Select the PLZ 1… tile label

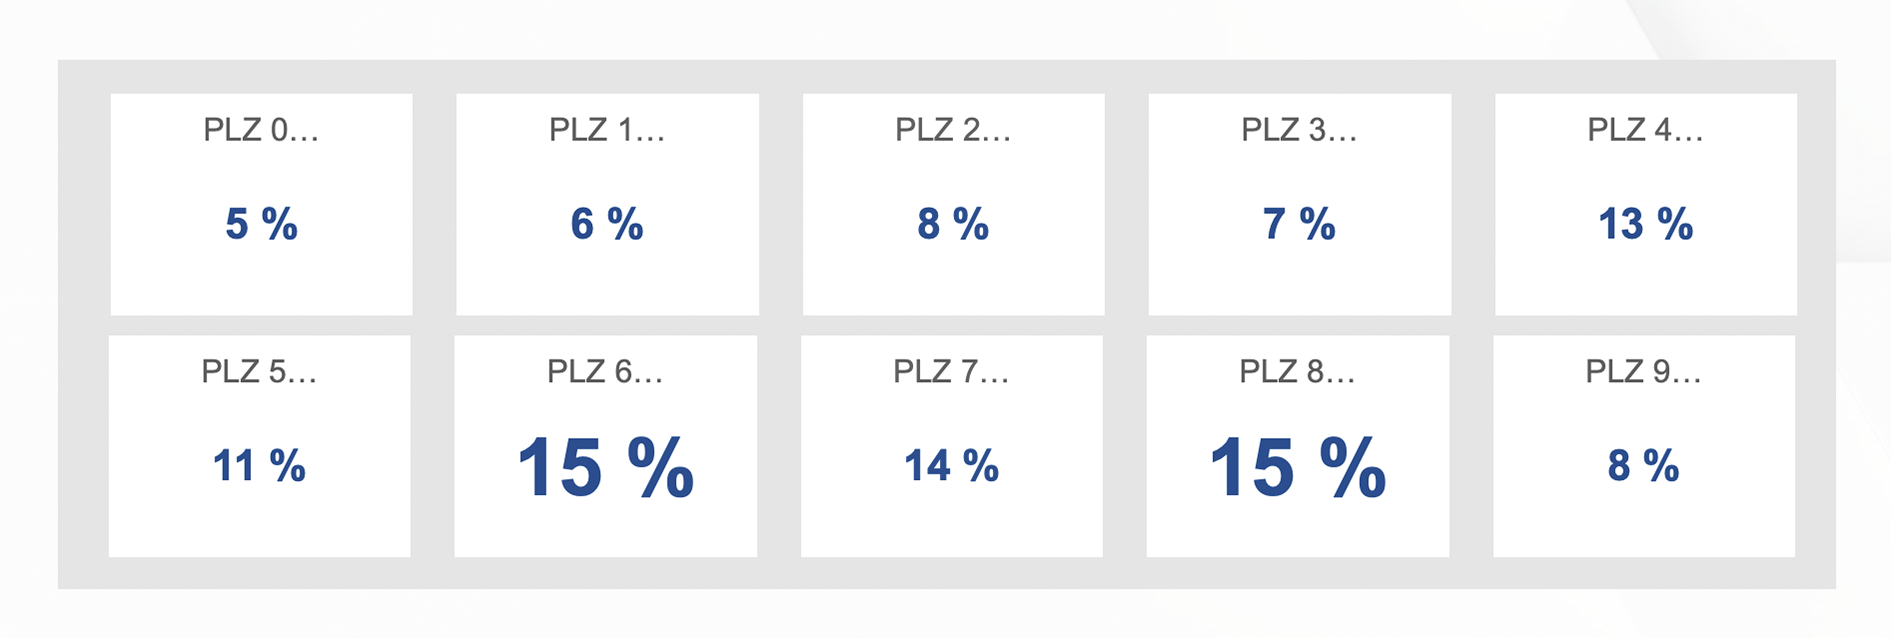coord(607,130)
